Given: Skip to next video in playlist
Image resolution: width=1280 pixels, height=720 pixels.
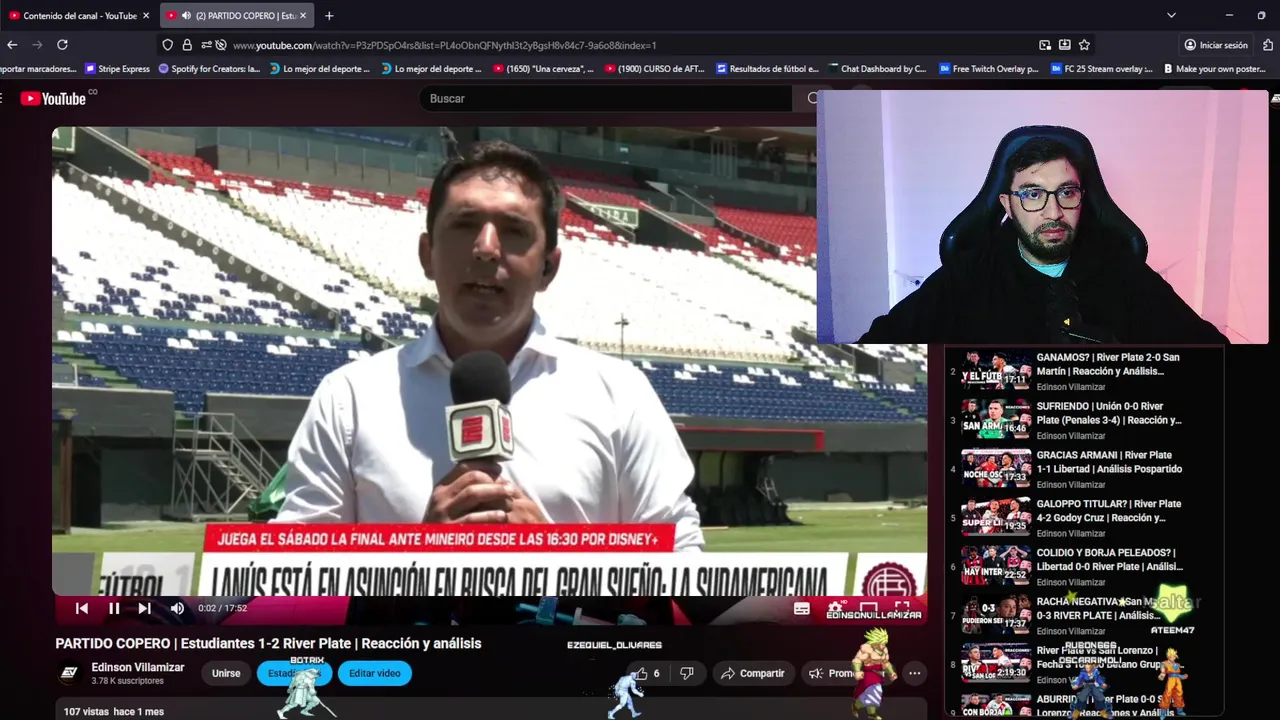Looking at the screenshot, I should [145, 608].
